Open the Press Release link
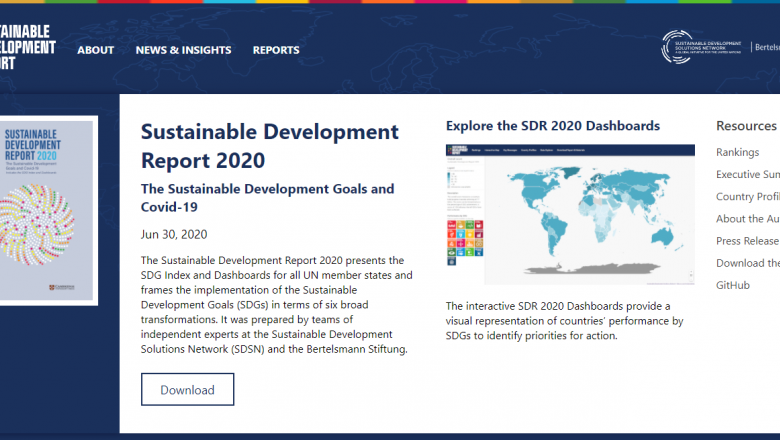Screen dimensions: 780x440 coord(748,241)
